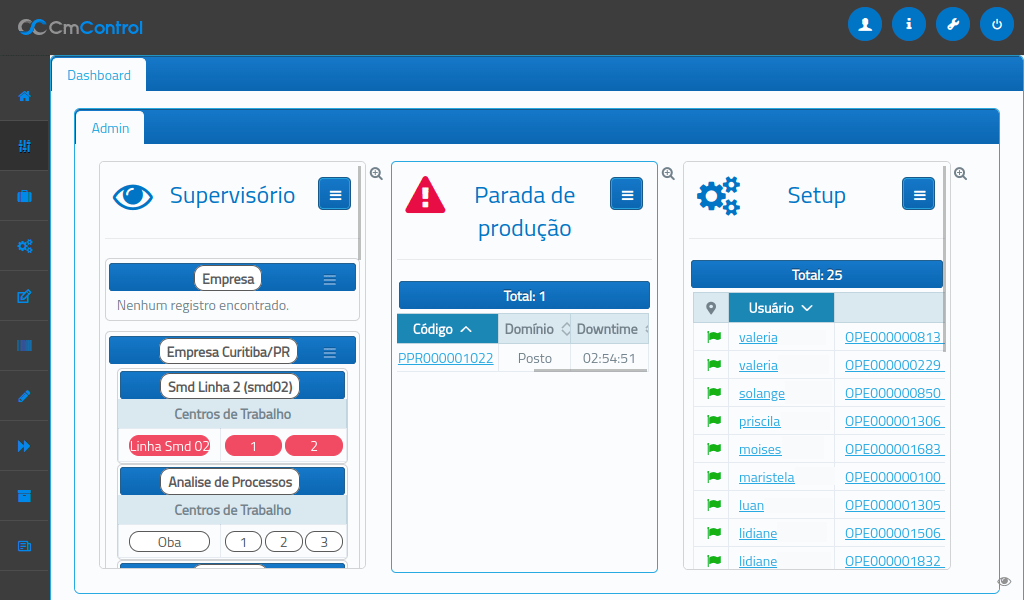Open the briefcase icon in the sidebar
The width and height of the screenshot is (1024, 600).
25,196
